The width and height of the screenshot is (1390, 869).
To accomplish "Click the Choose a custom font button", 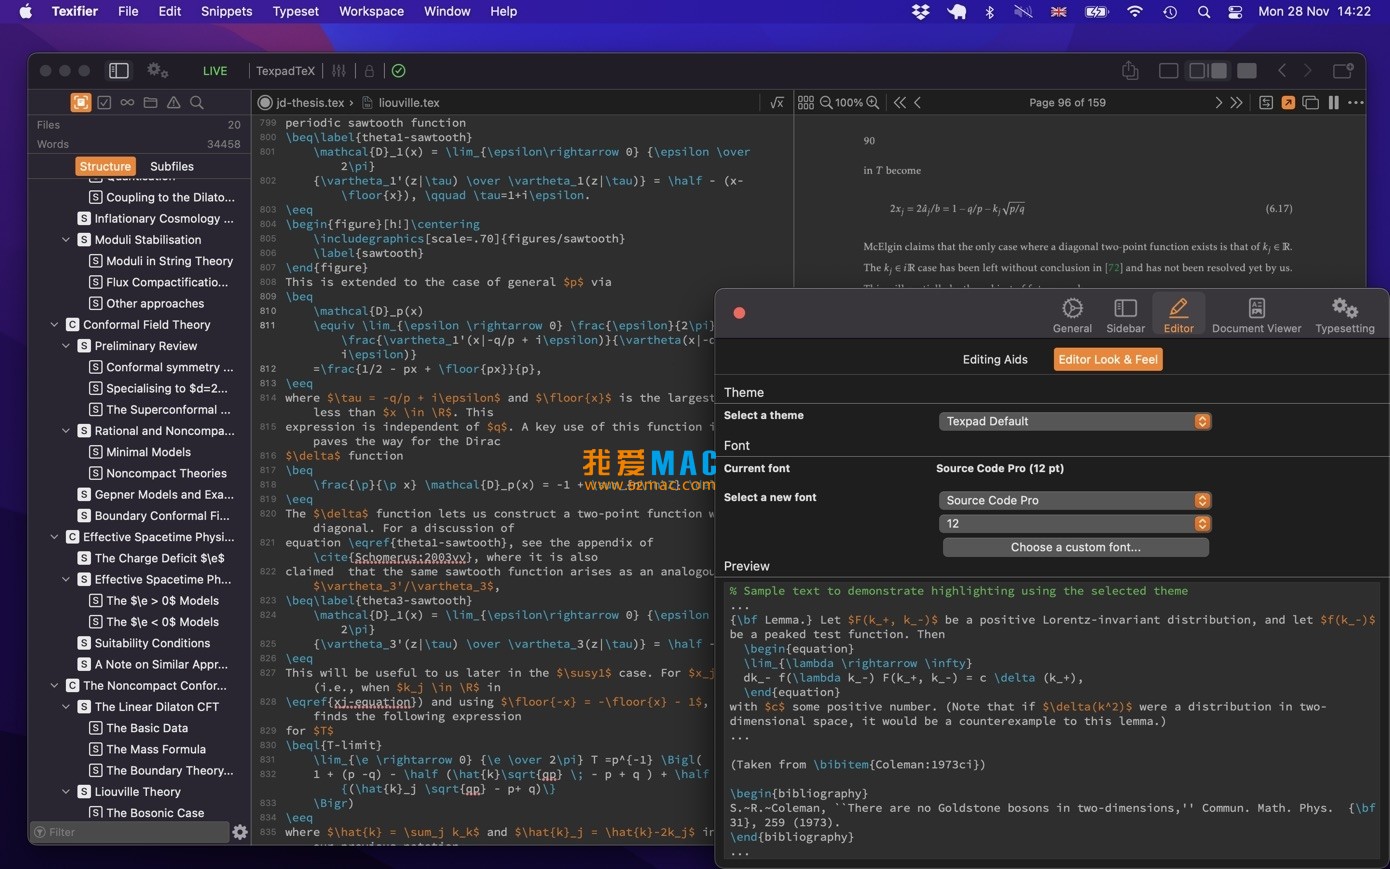I will [x=1075, y=547].
